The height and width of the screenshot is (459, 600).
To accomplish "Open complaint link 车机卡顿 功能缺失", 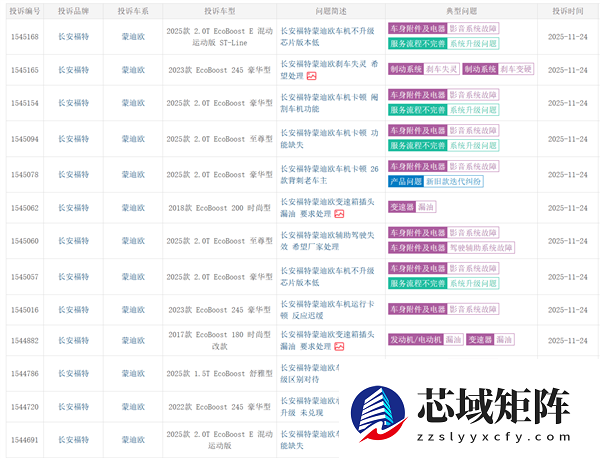I will tap(329, 139).
